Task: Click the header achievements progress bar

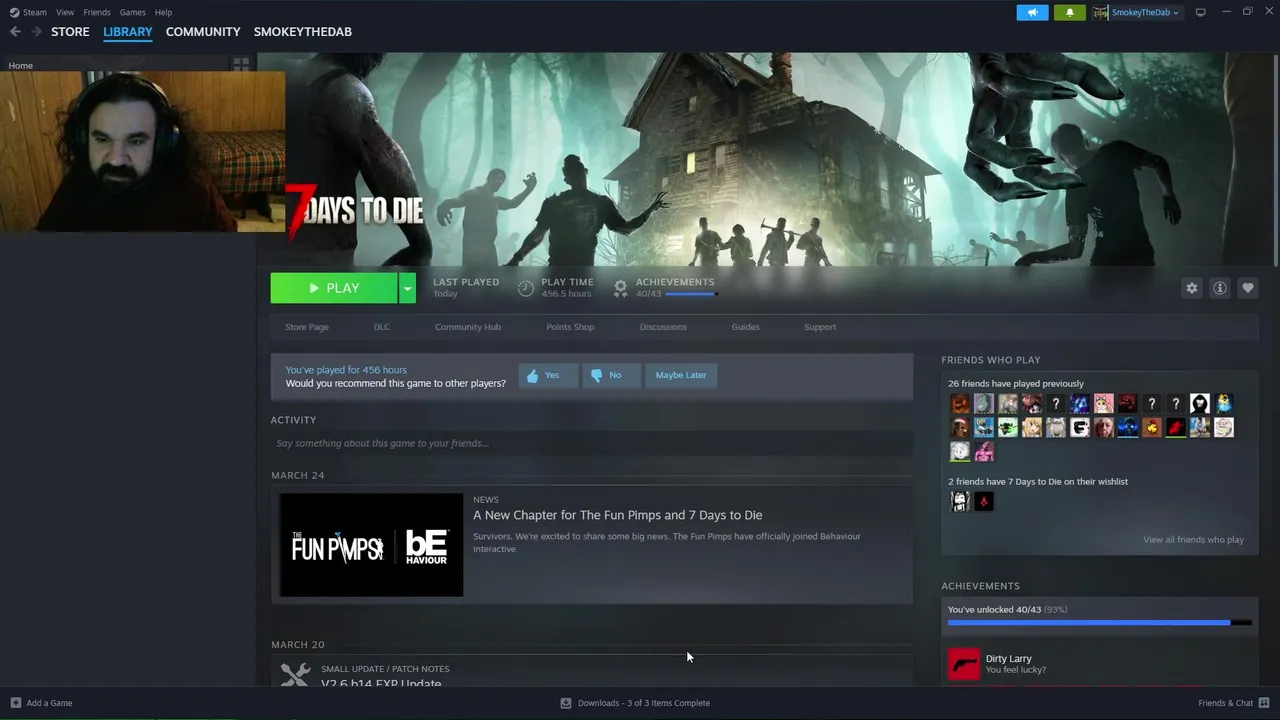Action: 690,294
